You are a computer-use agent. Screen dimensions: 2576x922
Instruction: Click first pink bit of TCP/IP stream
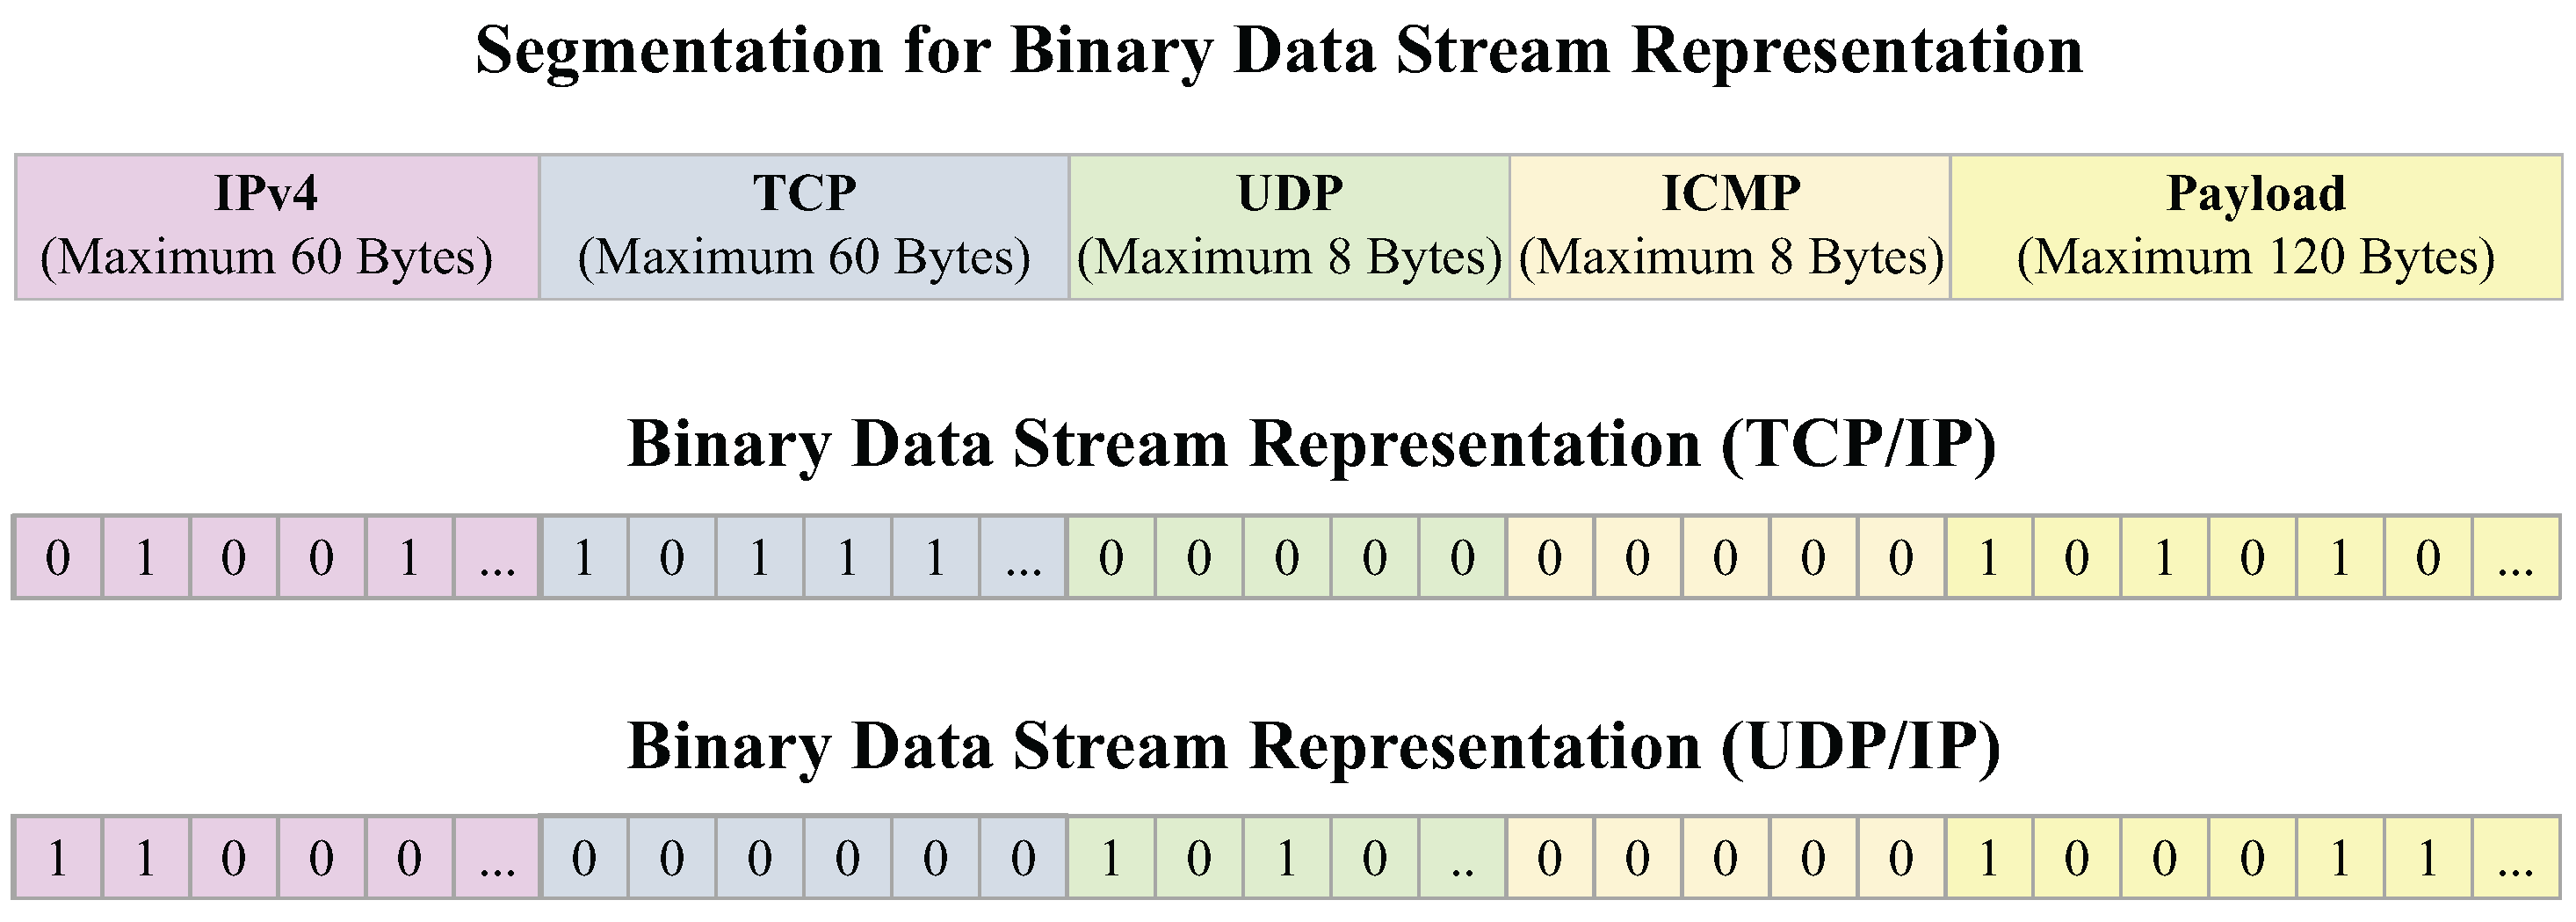click(x=58, y=558)
